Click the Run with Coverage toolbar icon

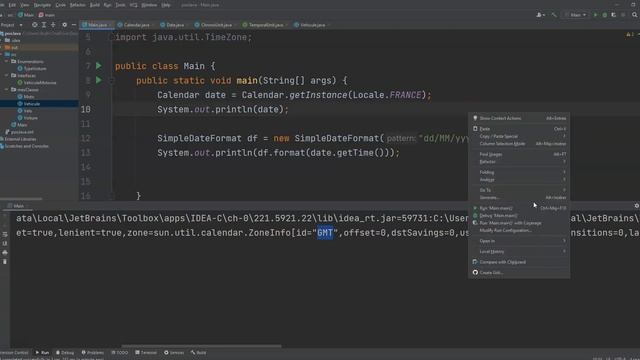(x=613, y=15)
